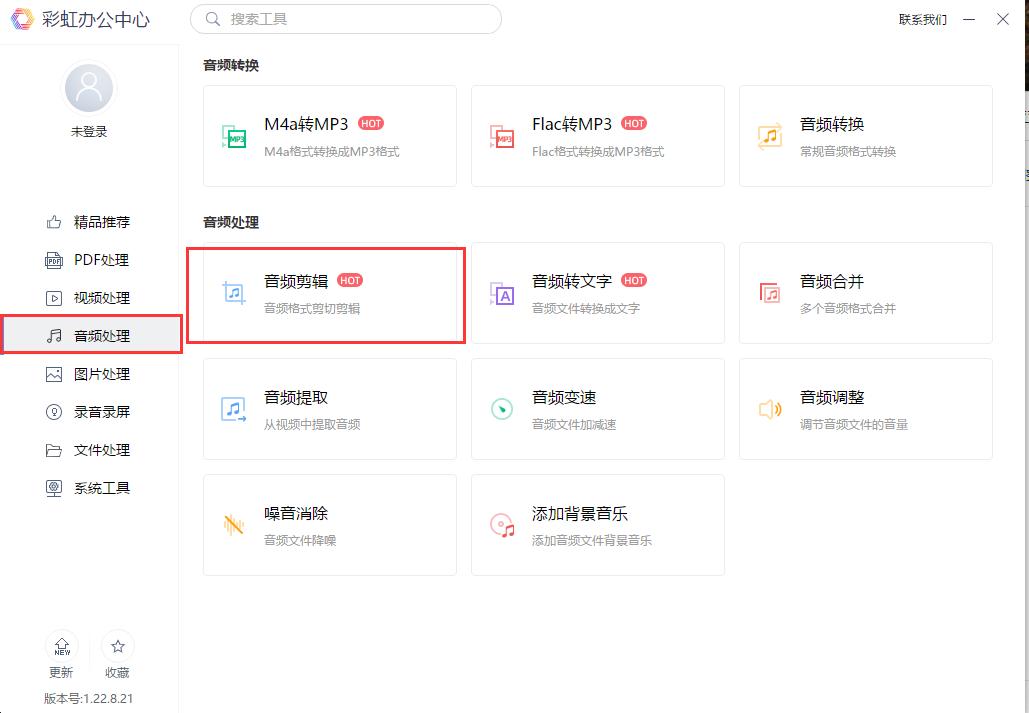1029x713 pixels.
Task: Open the 添加背景音乐 background music tool
Action: click(597, 525)
